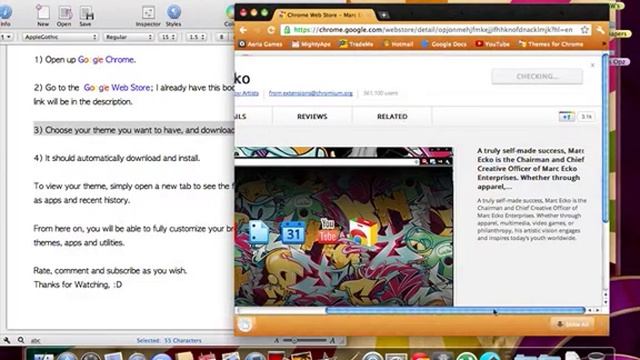Close the theme detail overlay
This screenshot has height=360, width=640.
592,65
